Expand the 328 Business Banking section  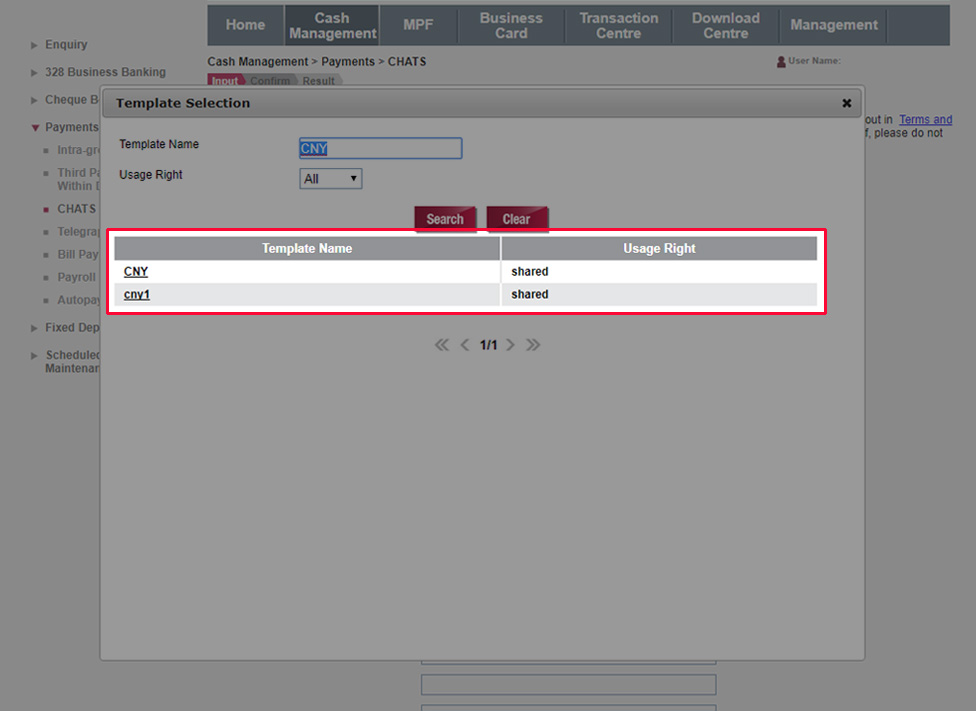tap(104, 72)
